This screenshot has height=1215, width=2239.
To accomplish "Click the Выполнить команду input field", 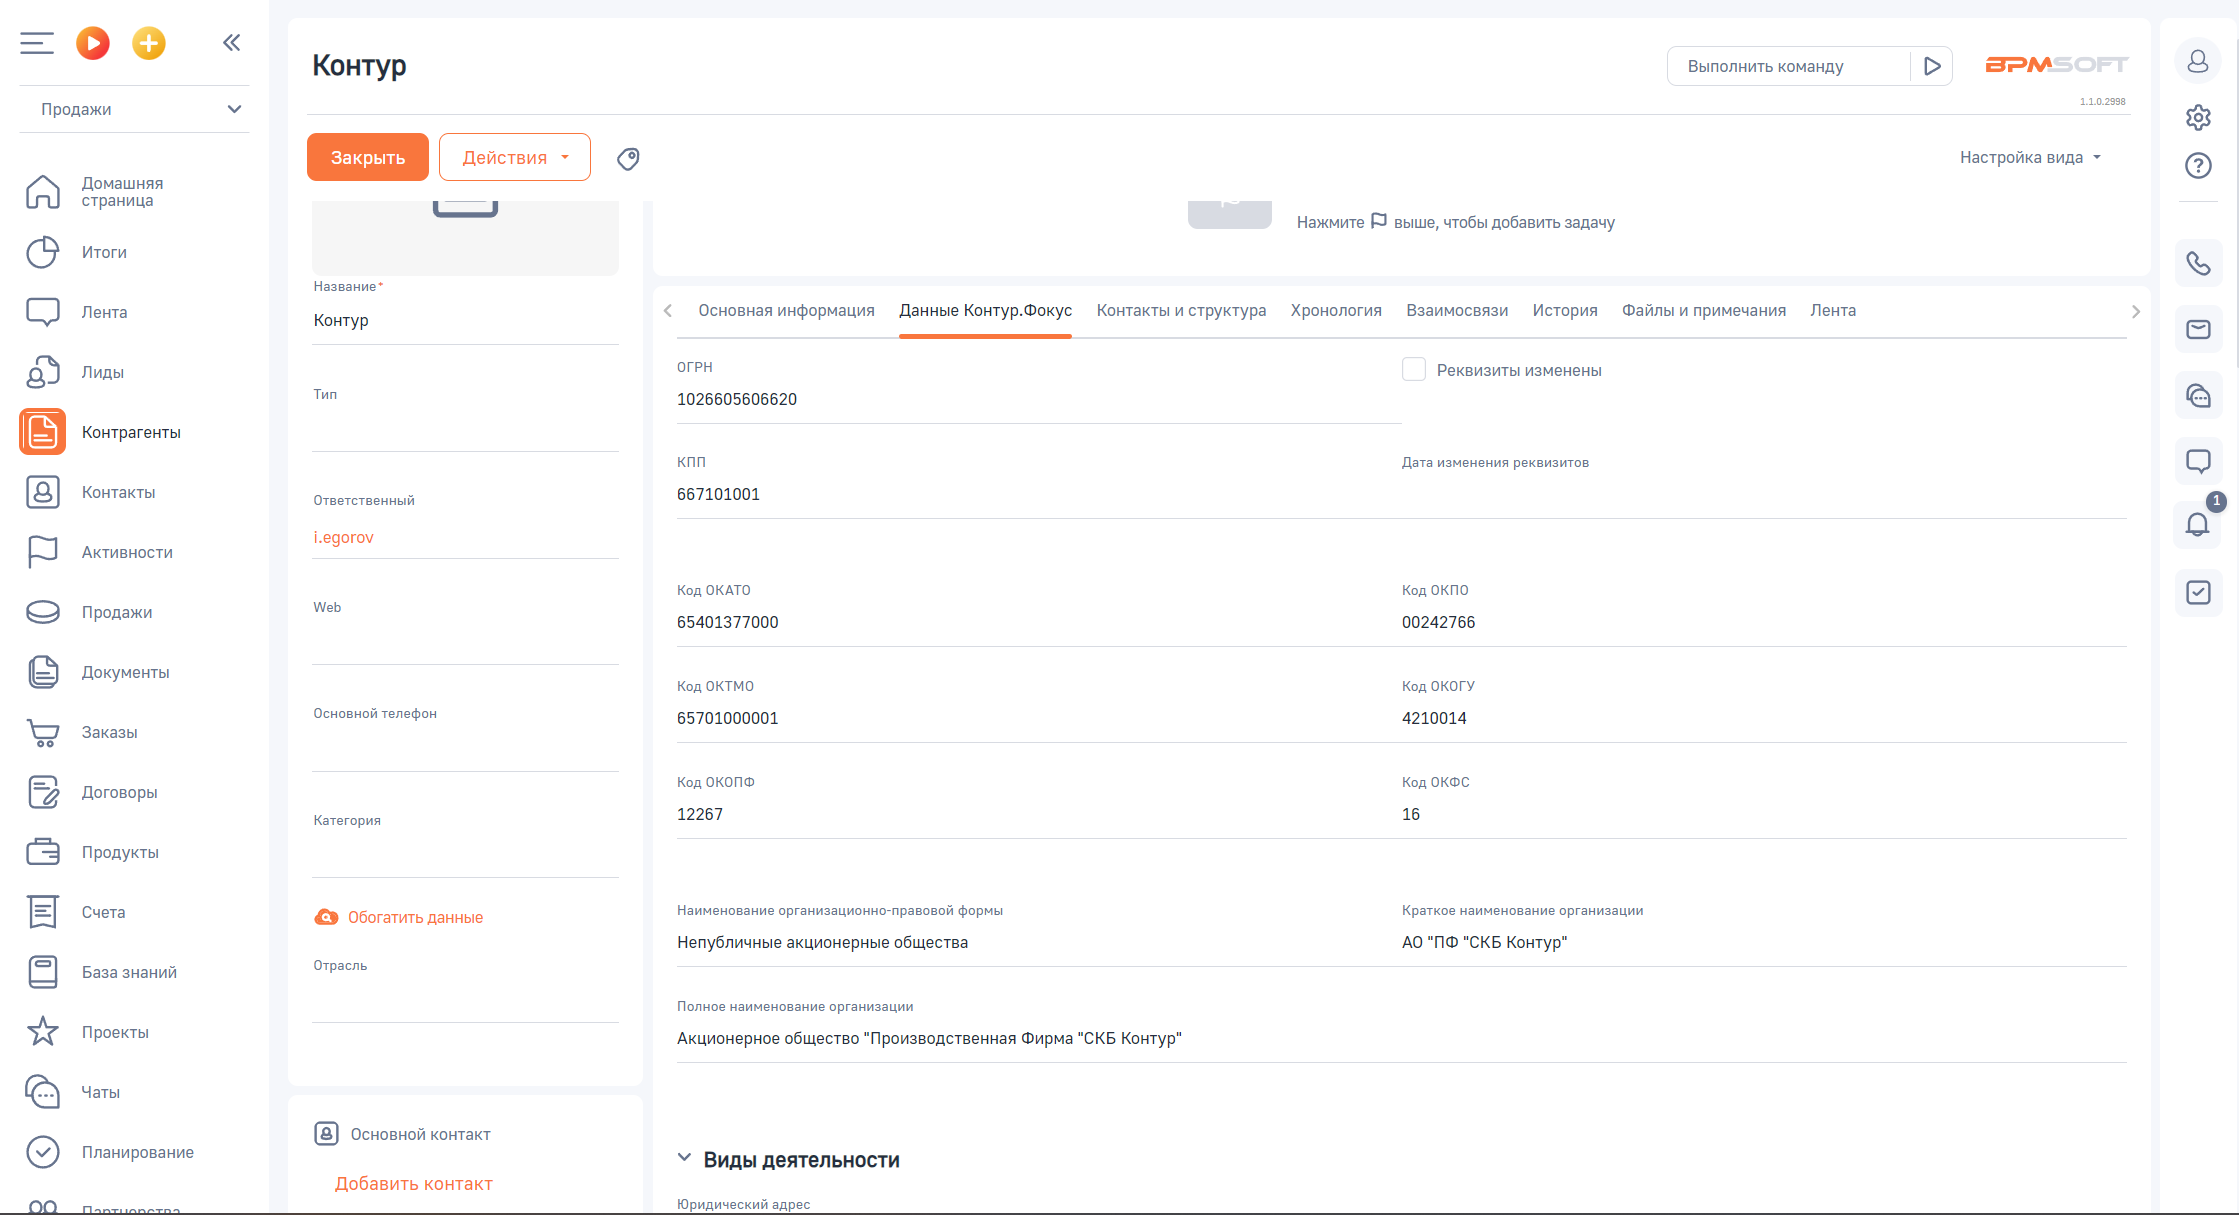I will tap(1788, 66).
